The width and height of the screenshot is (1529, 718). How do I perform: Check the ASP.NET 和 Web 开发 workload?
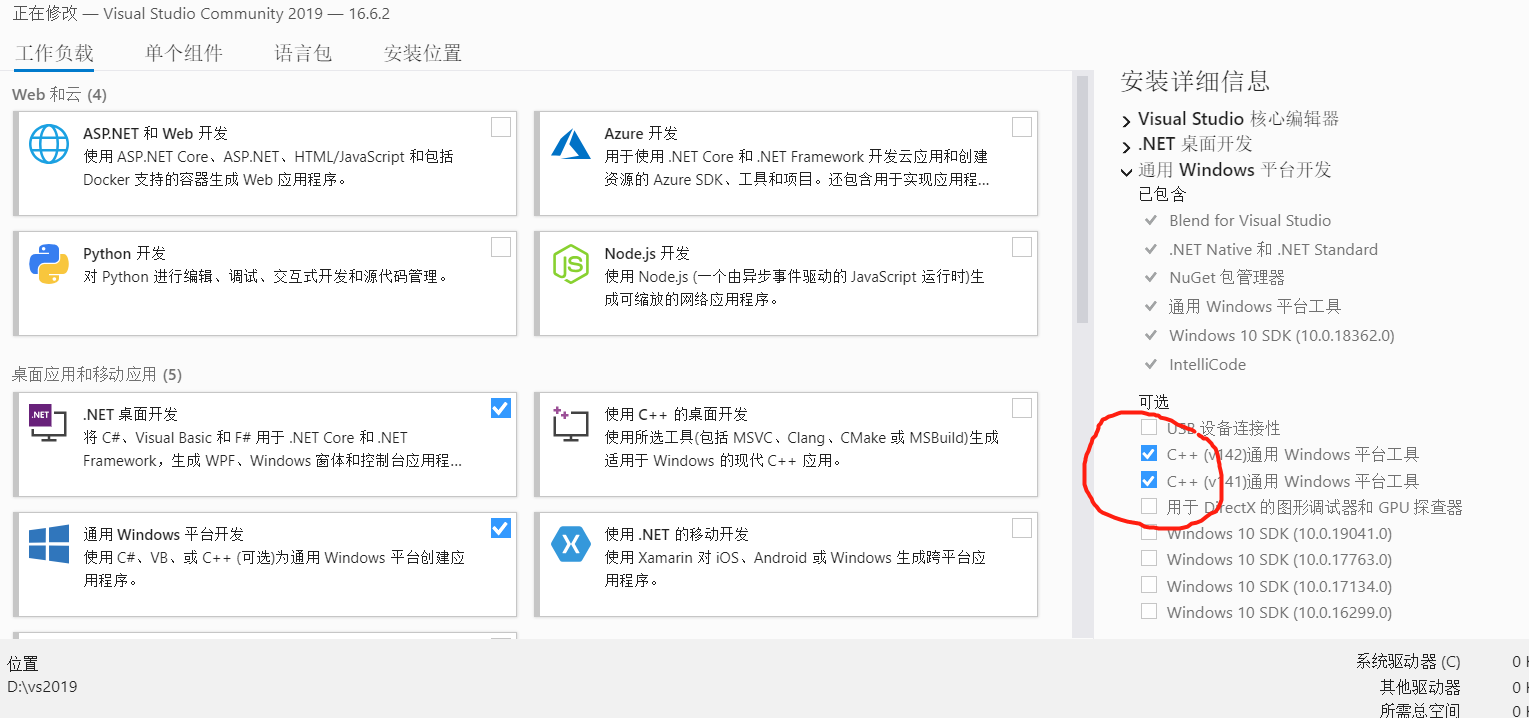(x=501, y=127)
